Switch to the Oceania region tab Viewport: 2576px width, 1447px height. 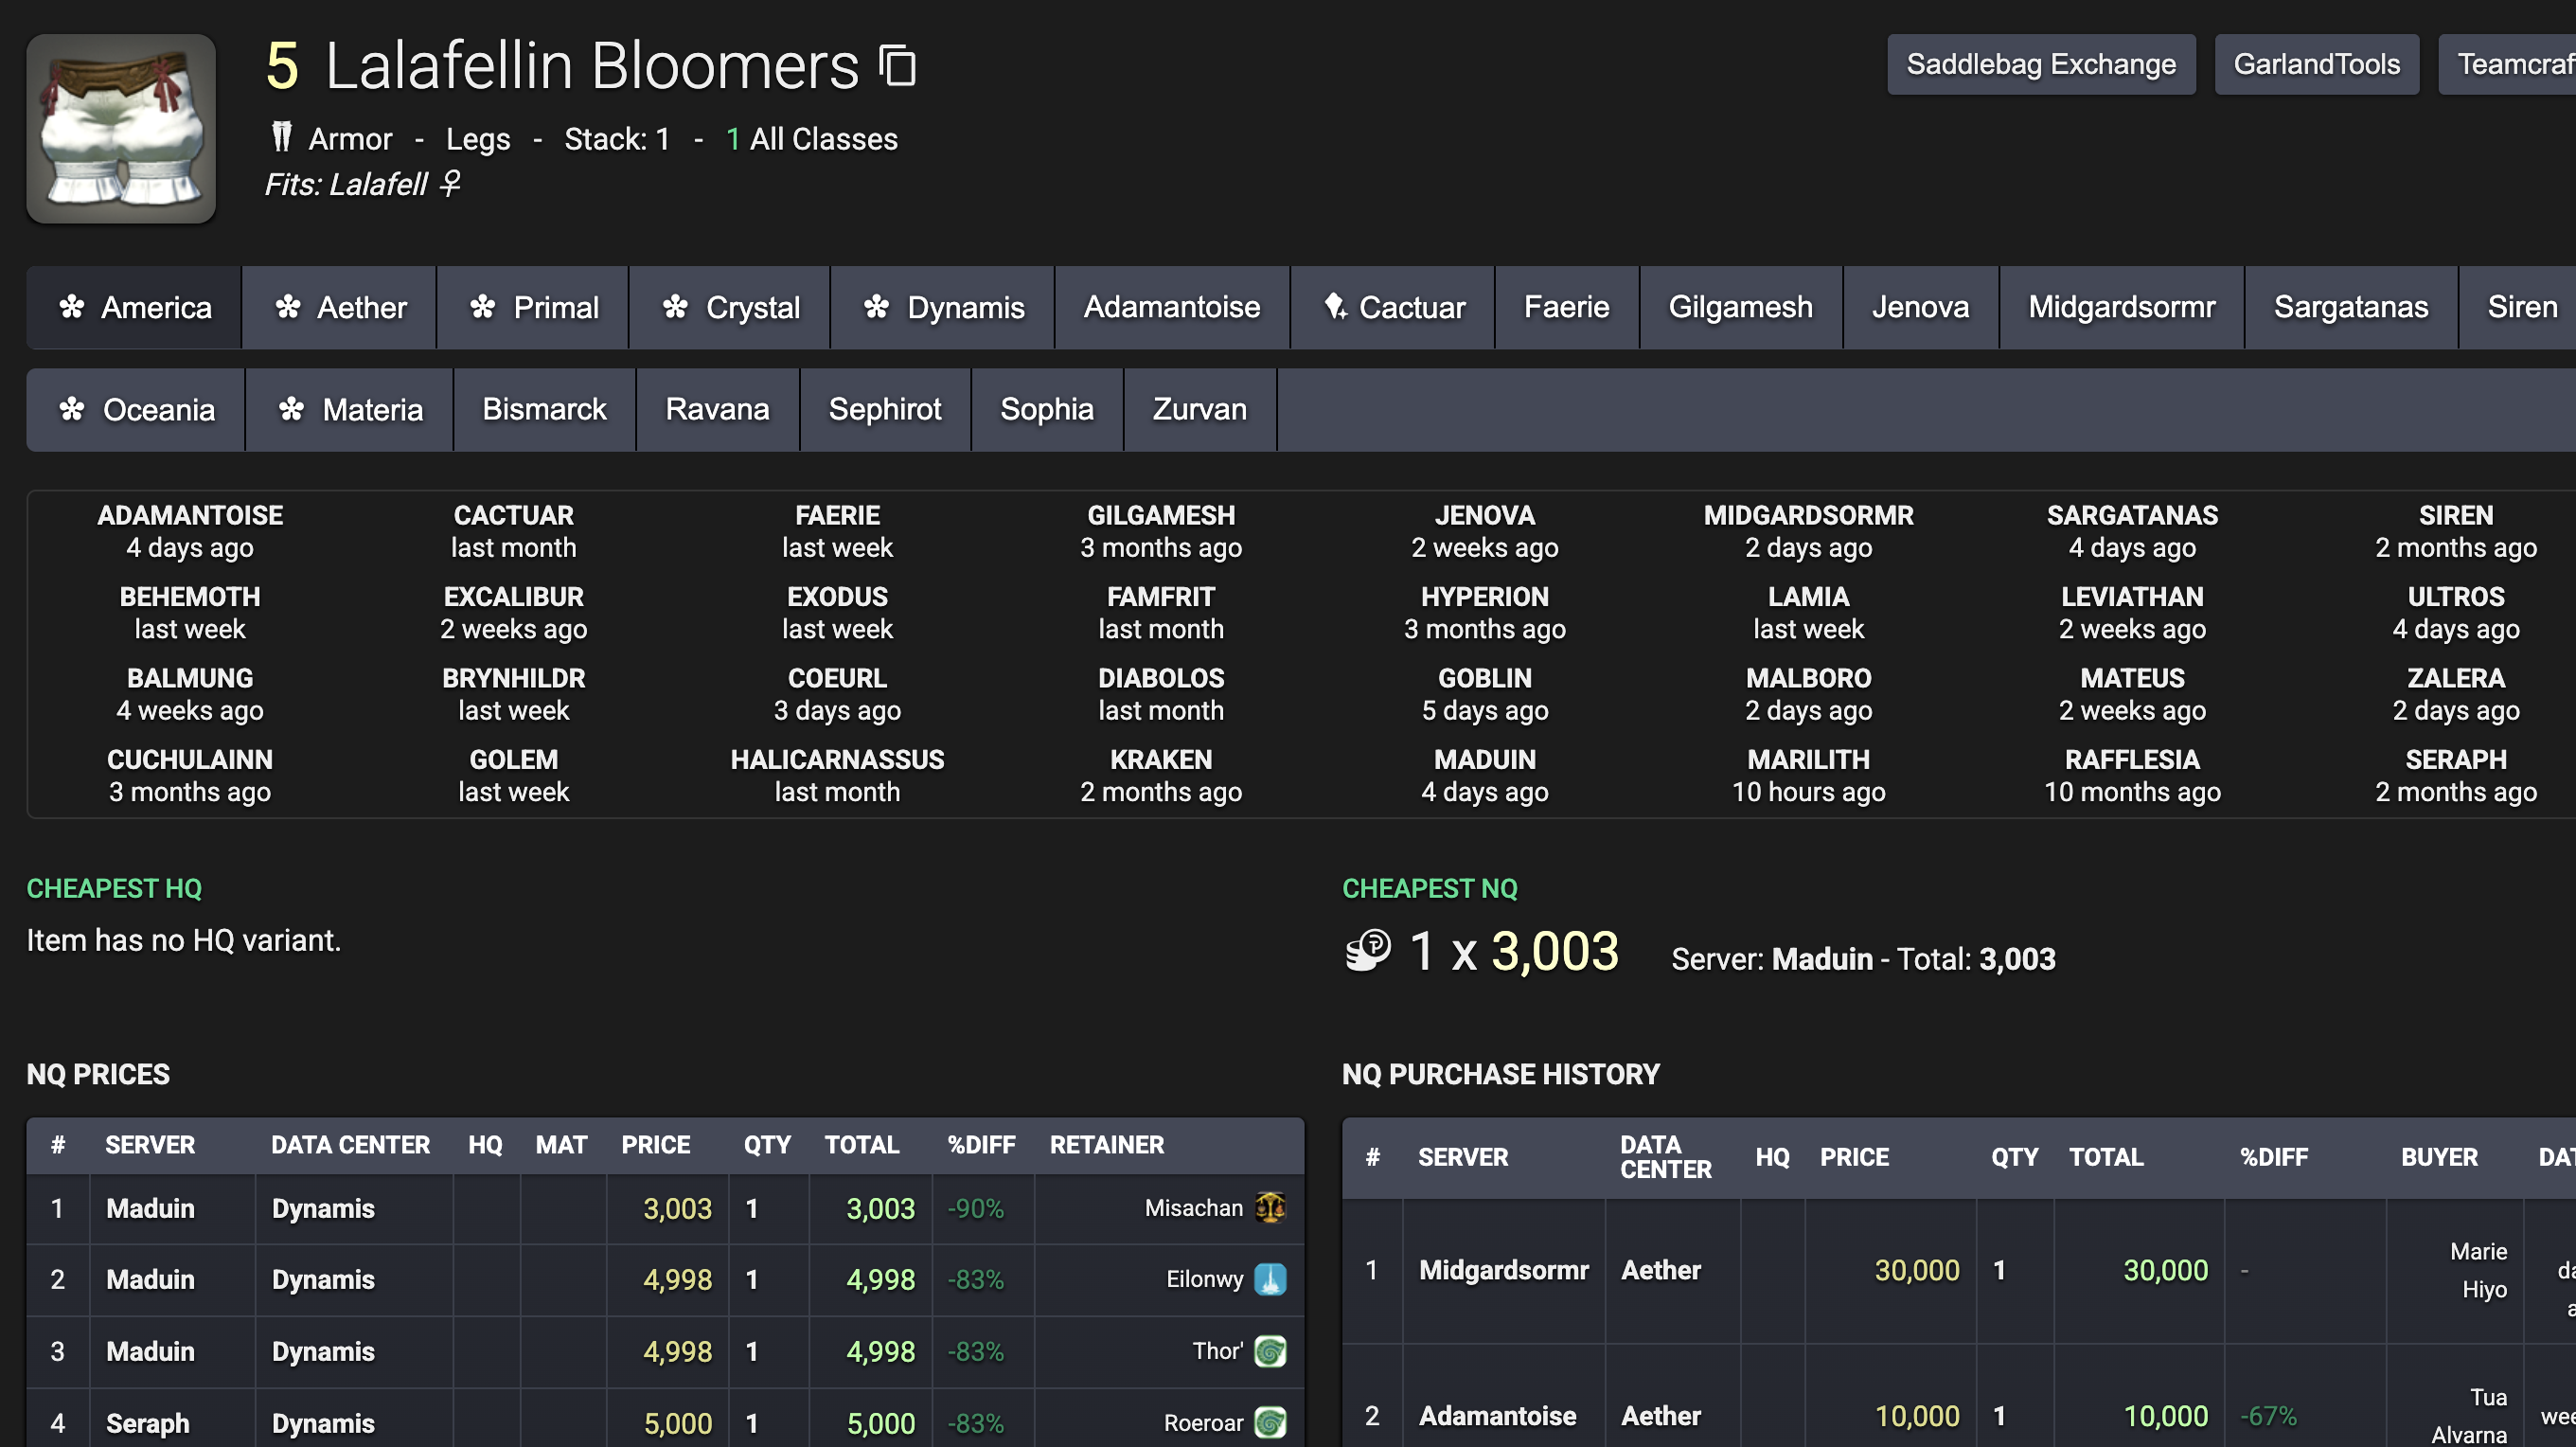136,410
